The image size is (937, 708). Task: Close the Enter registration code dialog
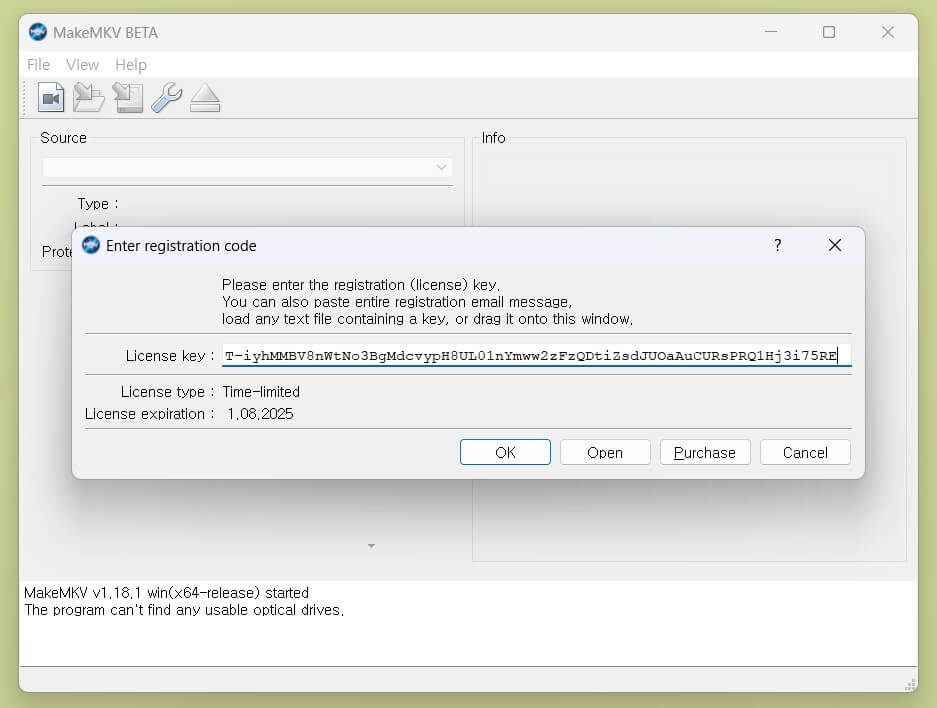click(835, 245)
